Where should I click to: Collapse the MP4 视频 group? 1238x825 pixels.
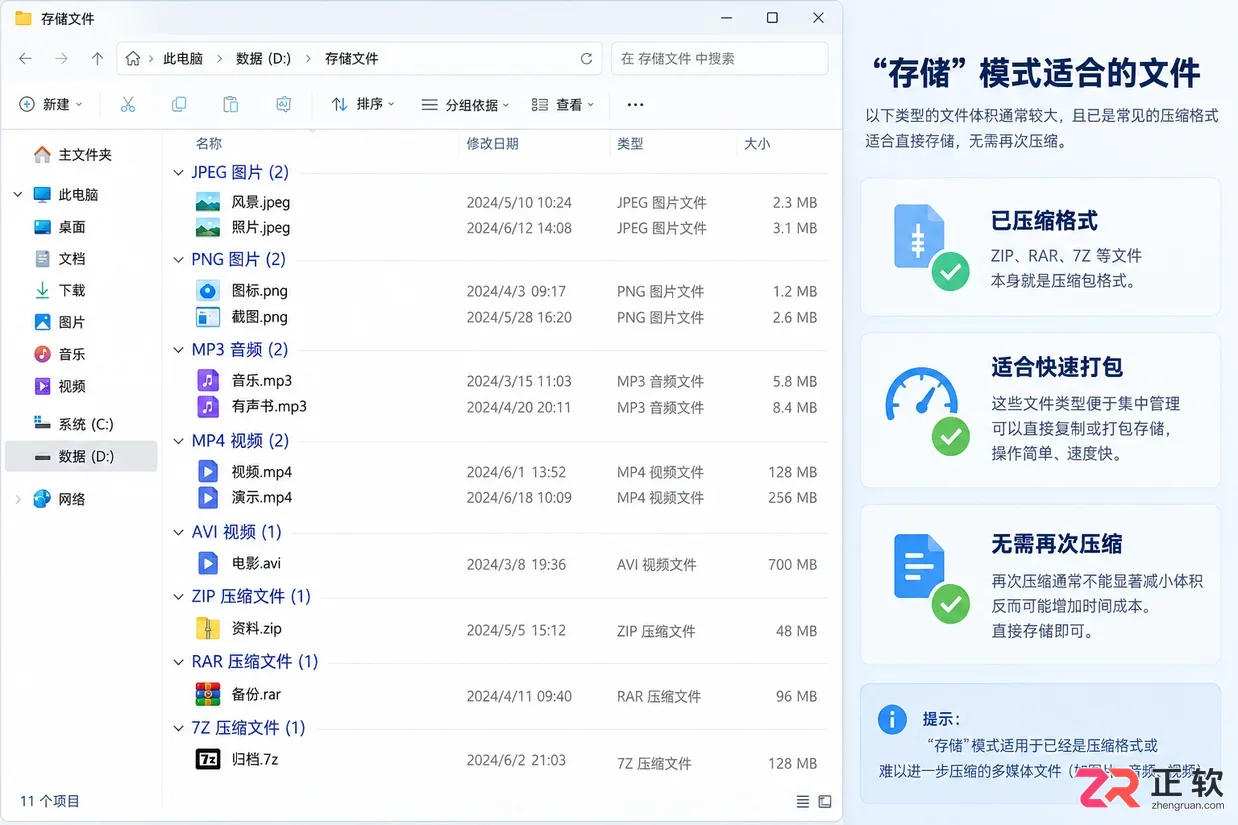tap(179, 441)
